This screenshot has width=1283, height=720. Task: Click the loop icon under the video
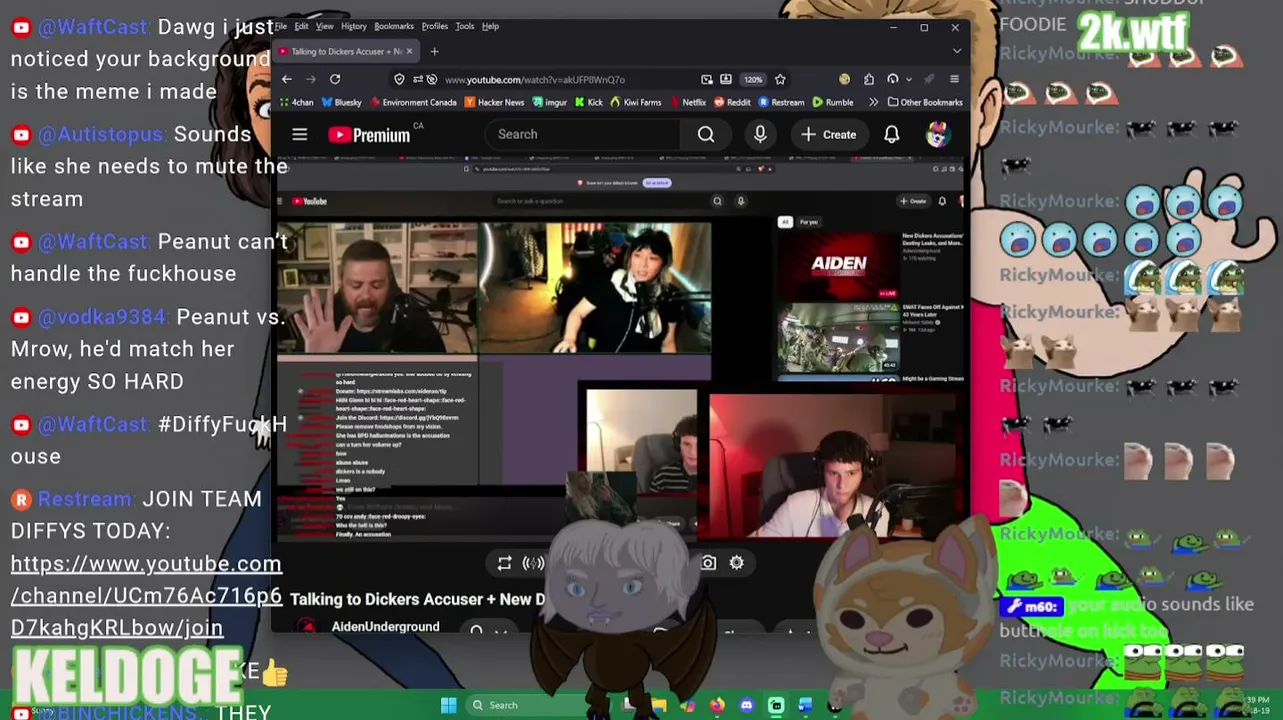click(504, 563)
